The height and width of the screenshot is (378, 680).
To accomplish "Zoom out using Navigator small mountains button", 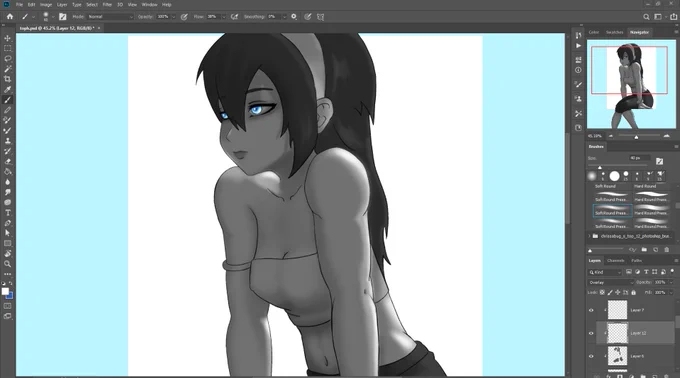I will (x=611, y=136).
